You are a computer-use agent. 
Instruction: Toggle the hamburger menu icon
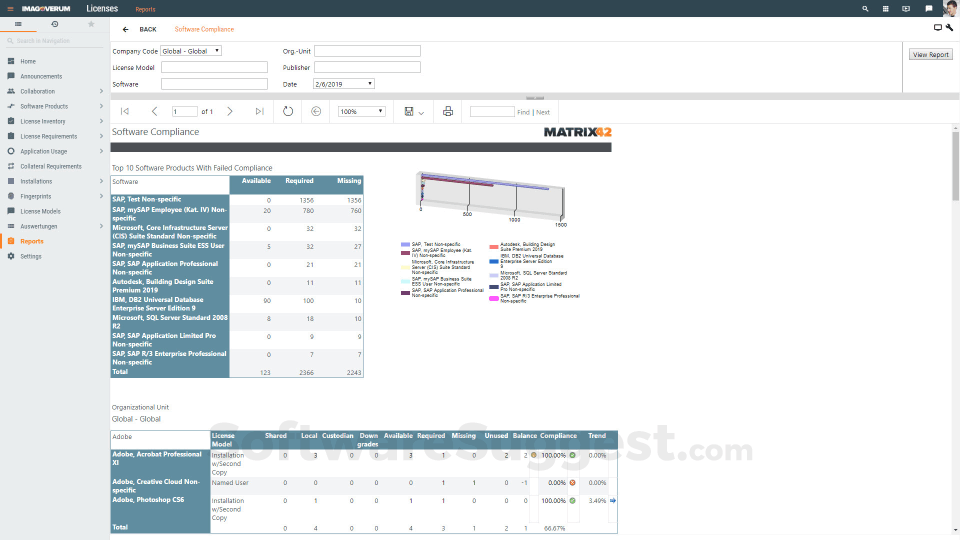pyautogui.click(x=18, y=23)
